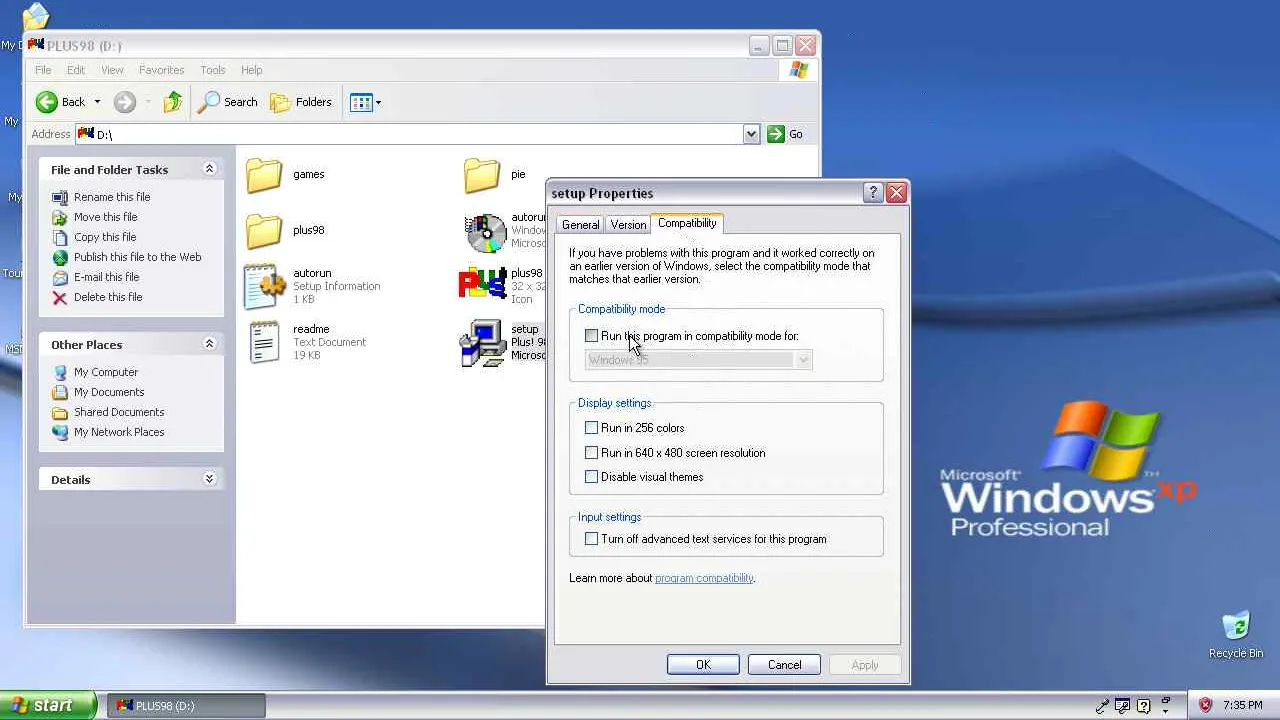1280x720 pixels.
Task: Click the red security shield tray icon
Action: (x=1205, y=705)
